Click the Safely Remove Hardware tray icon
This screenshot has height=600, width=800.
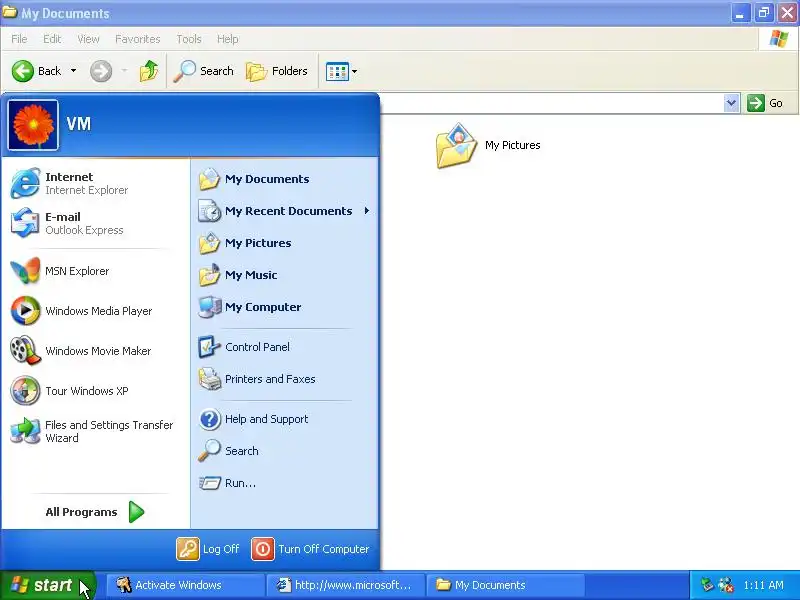click(x=707, y=585)
